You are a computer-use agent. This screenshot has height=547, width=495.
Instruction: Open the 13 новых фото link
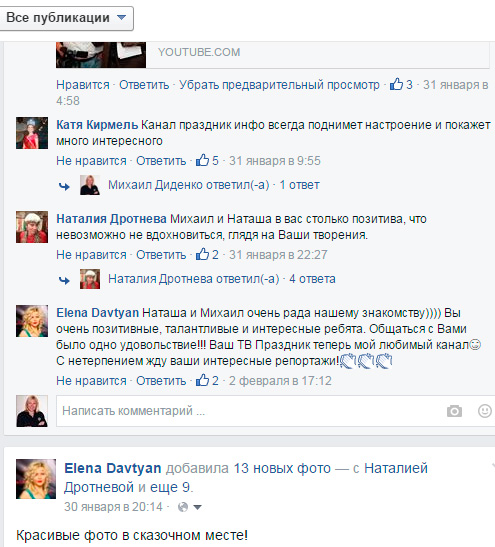tap(282, 468)
